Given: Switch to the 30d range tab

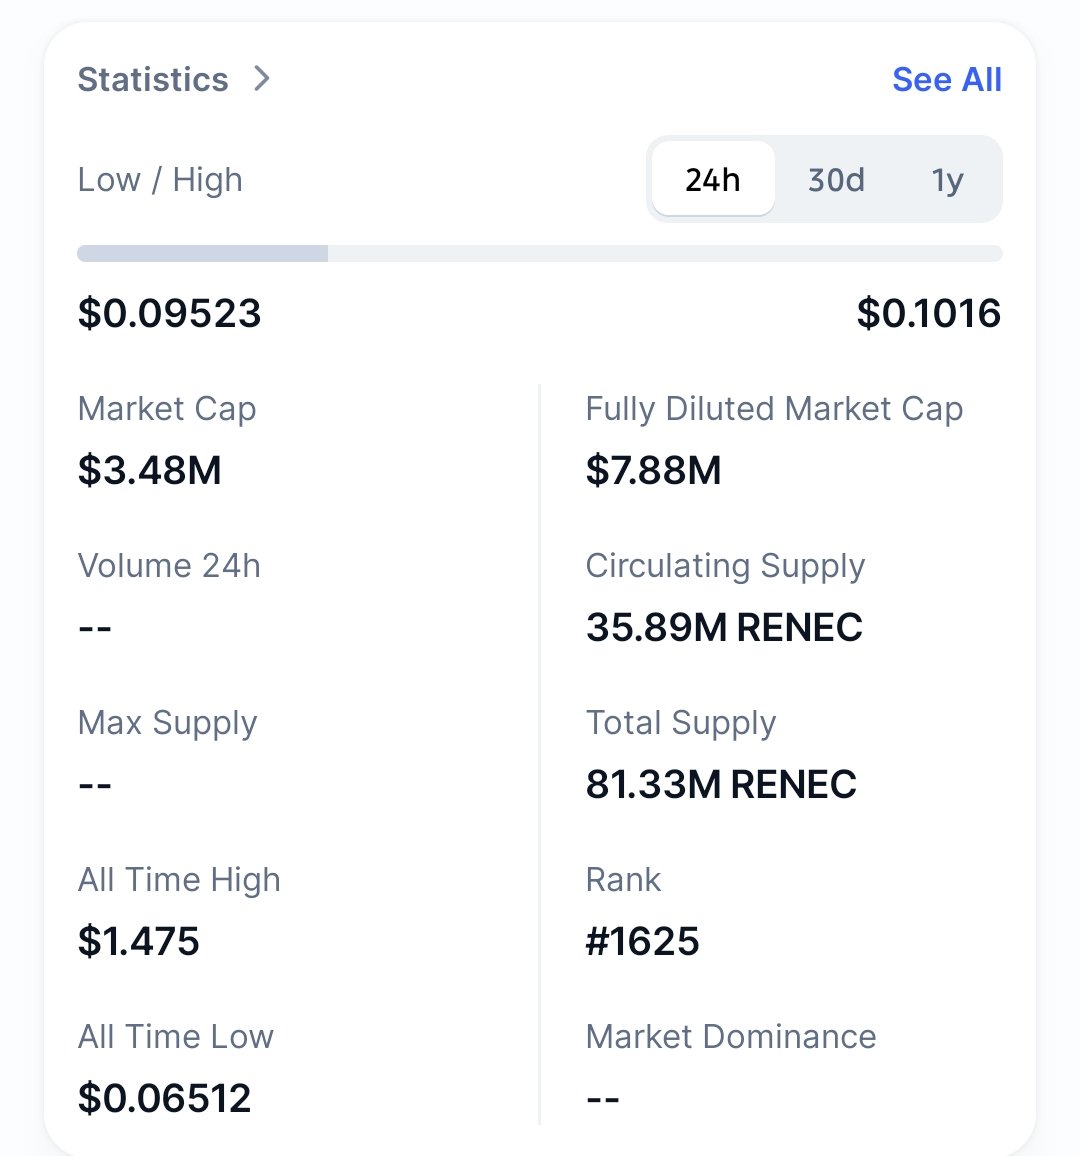Looking at the screenshot, I should click(x=836, y=180).
